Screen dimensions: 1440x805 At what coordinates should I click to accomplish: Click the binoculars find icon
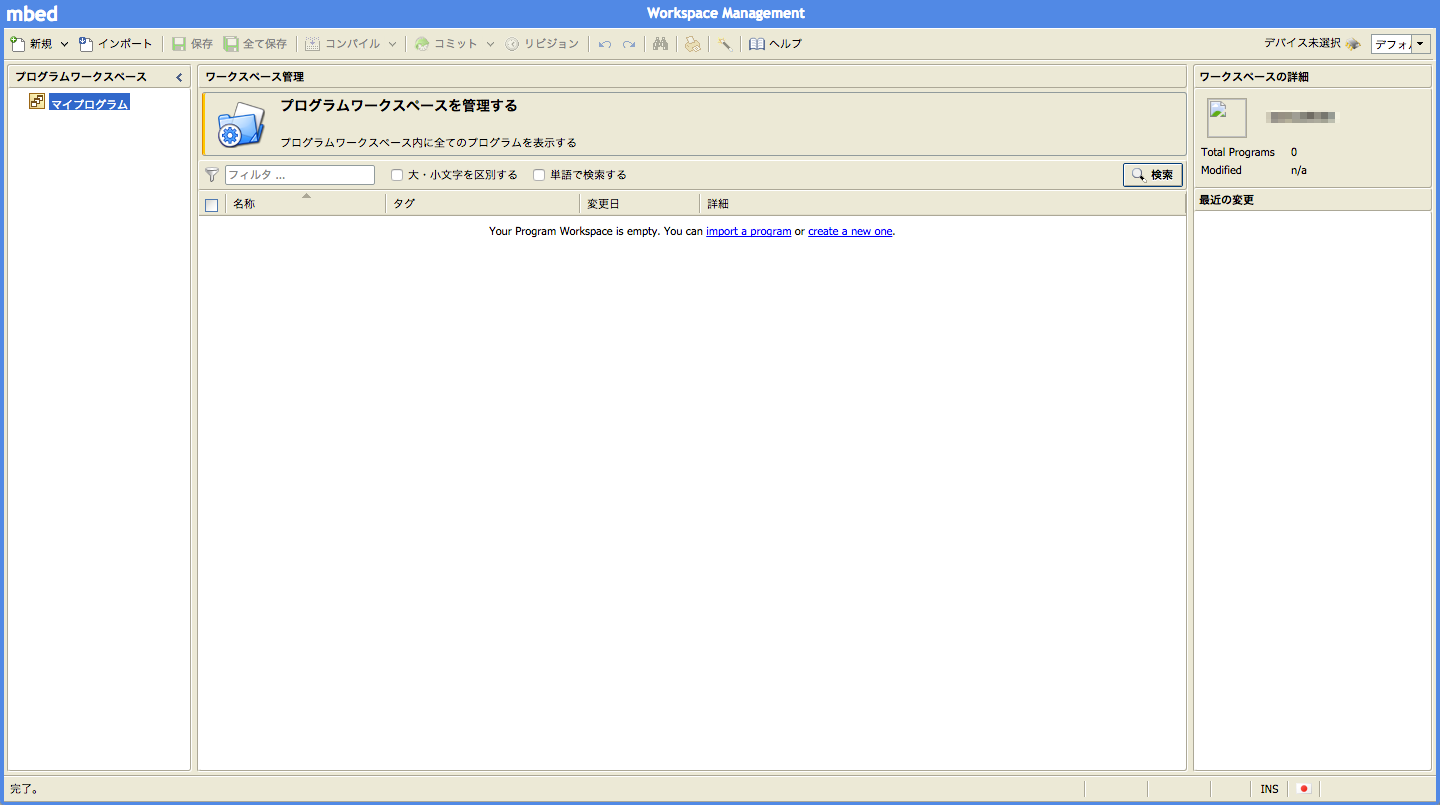[x=660, y=43]
